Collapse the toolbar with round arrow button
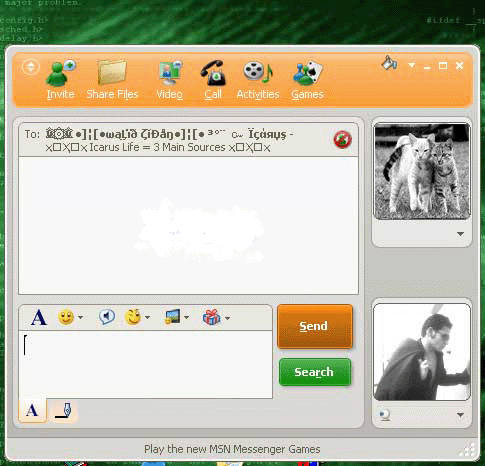 (x=30, y=67)
